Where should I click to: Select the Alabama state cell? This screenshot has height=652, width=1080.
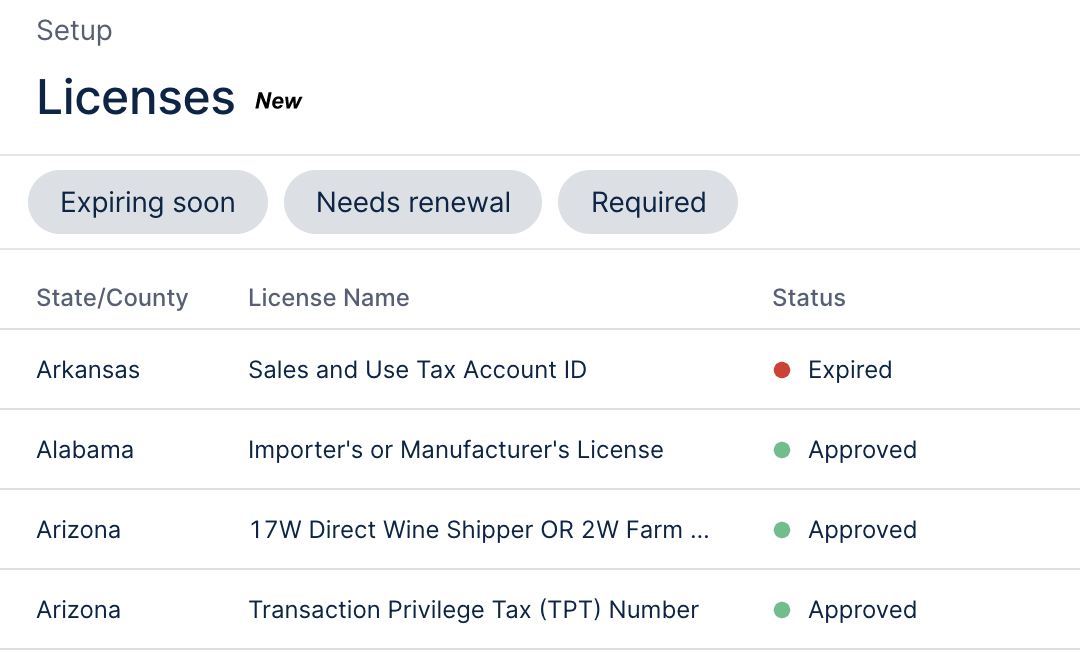[x=85, y=450]
